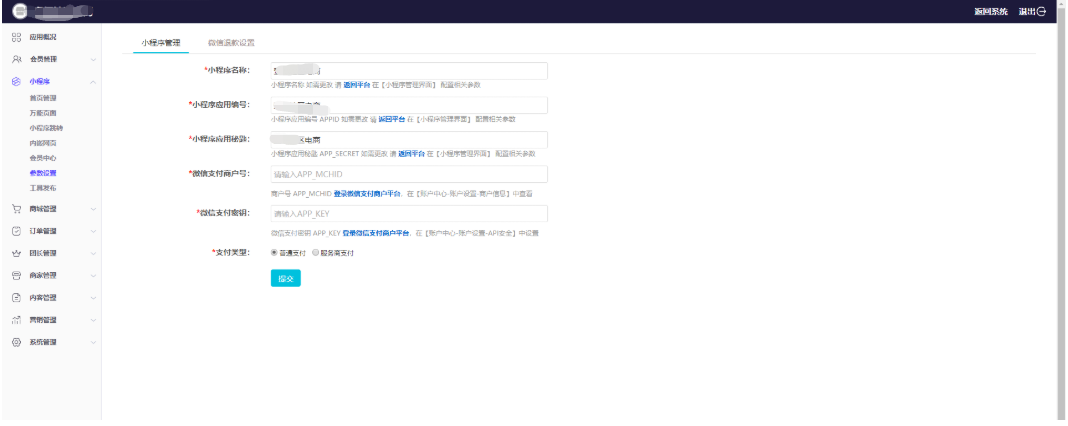
Task: Click the 商城管理 shopping cart icon
Action: (x=17, y=209)
